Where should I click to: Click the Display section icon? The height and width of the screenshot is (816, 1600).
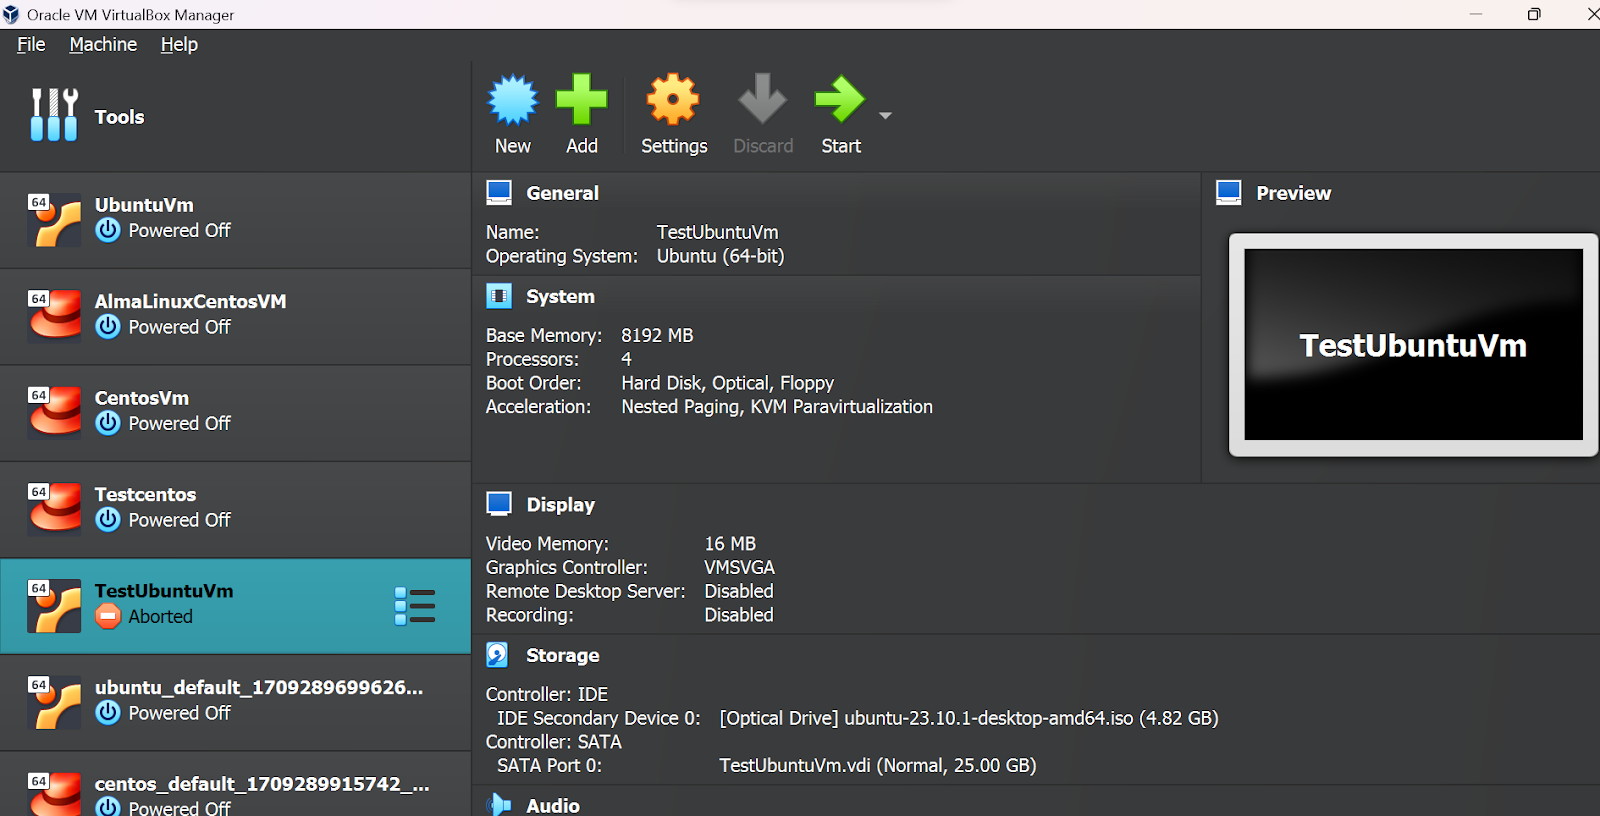(499, 504)
